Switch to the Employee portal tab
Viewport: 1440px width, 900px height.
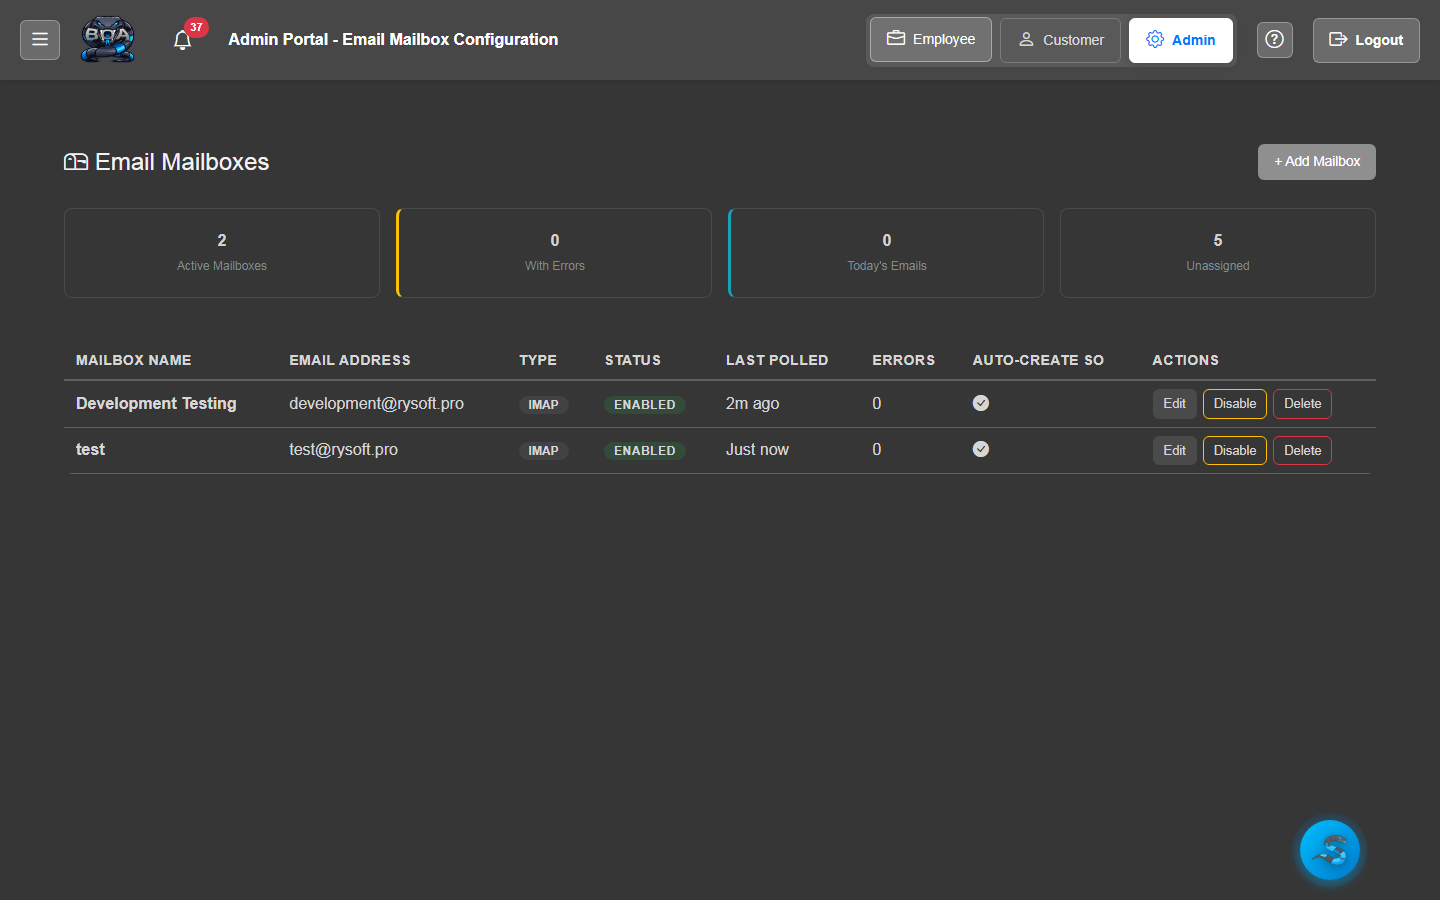[x=930, y=39]
